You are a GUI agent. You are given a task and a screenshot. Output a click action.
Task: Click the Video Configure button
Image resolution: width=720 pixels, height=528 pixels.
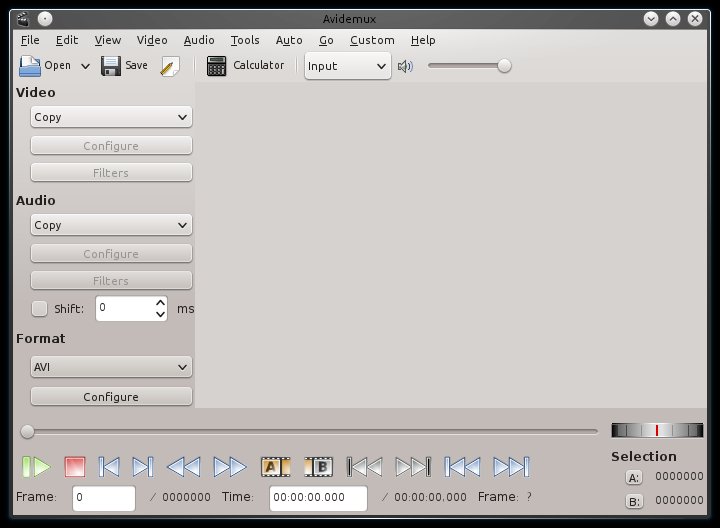(x=111, y=146)
